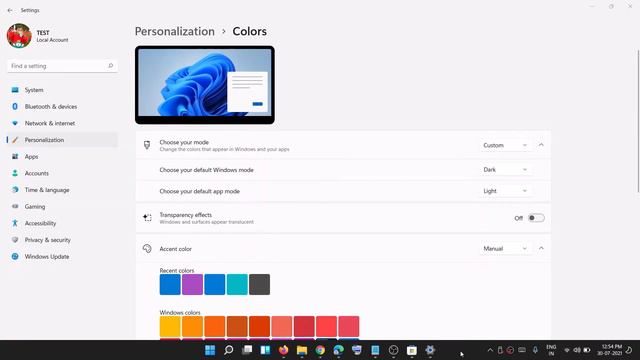Image resolution: width=640 pixels, height=360 pixels.
Task: Click the TEST Local Account name
Action: tap(52, 36)
